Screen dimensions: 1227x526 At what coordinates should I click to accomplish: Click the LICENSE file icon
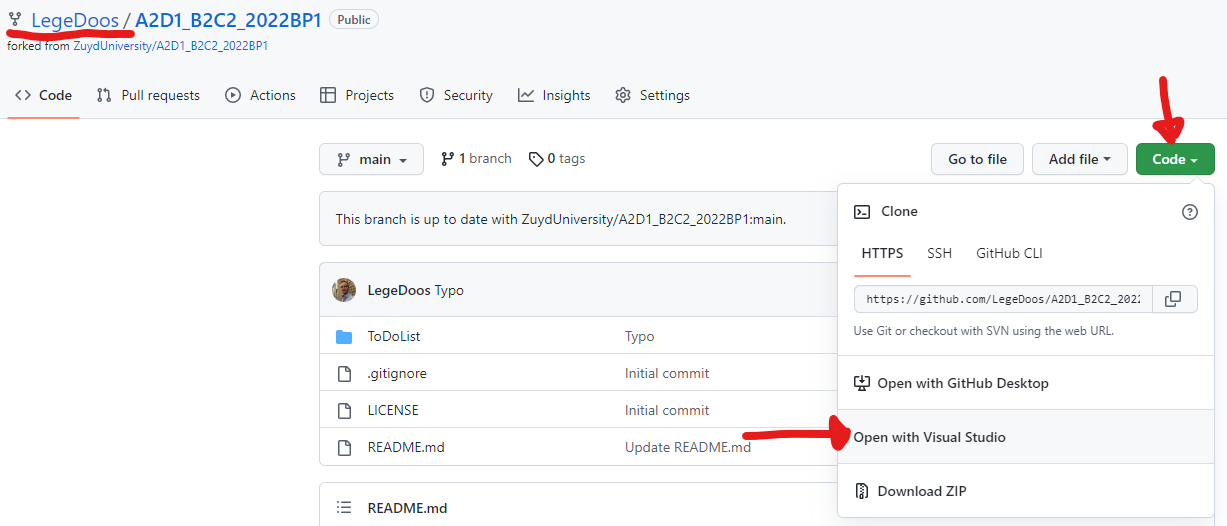coord(344,411)
